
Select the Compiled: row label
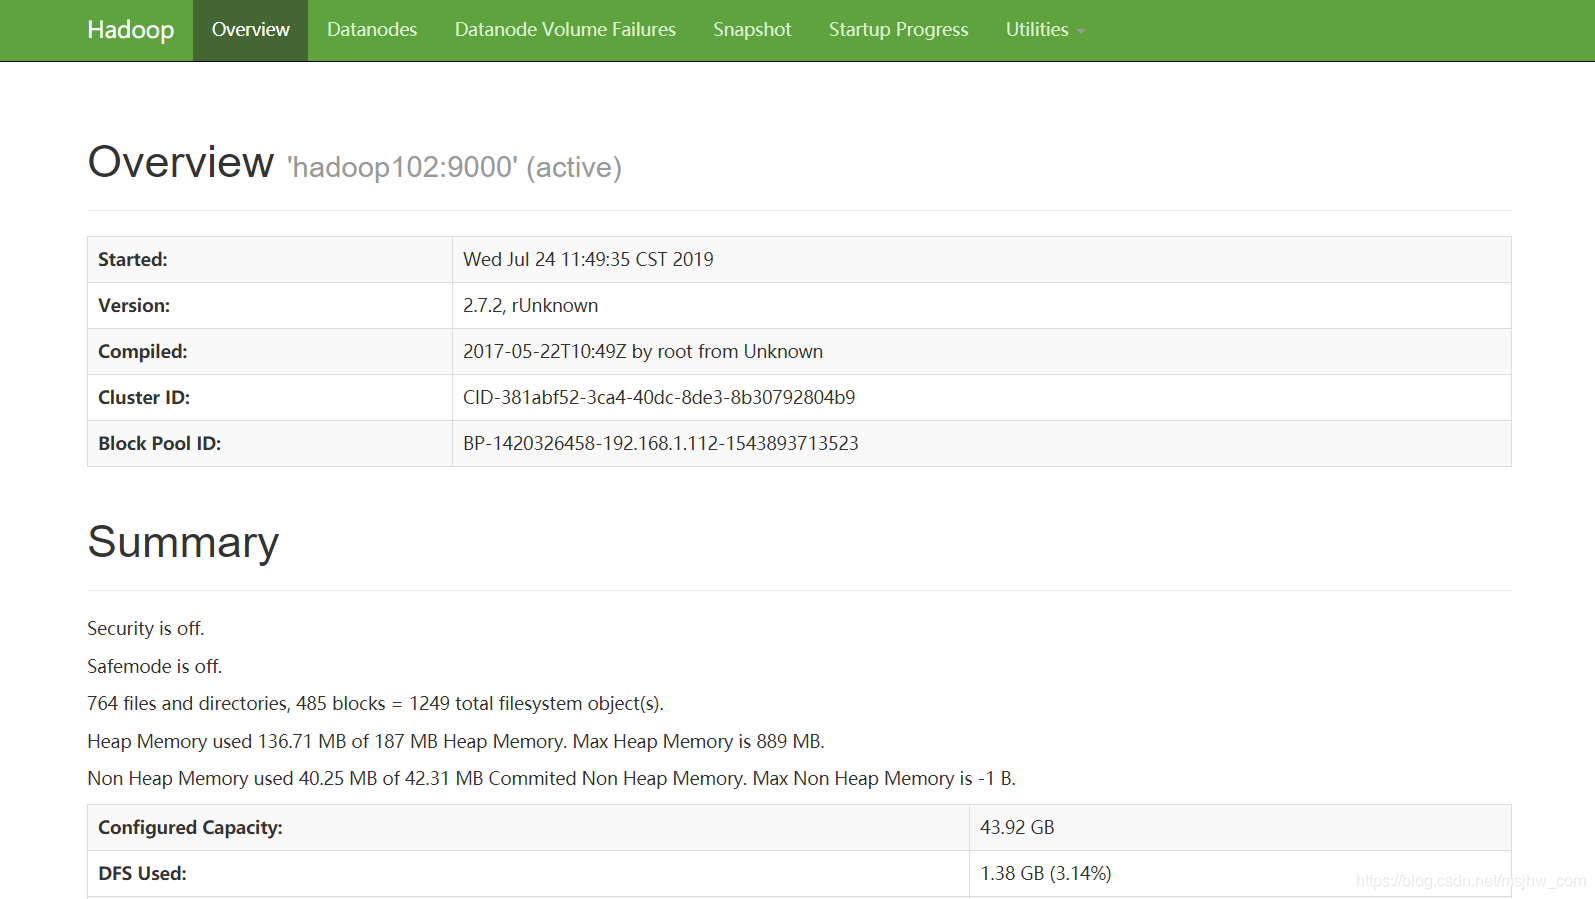pyautogui.click(x=143, y=351)
